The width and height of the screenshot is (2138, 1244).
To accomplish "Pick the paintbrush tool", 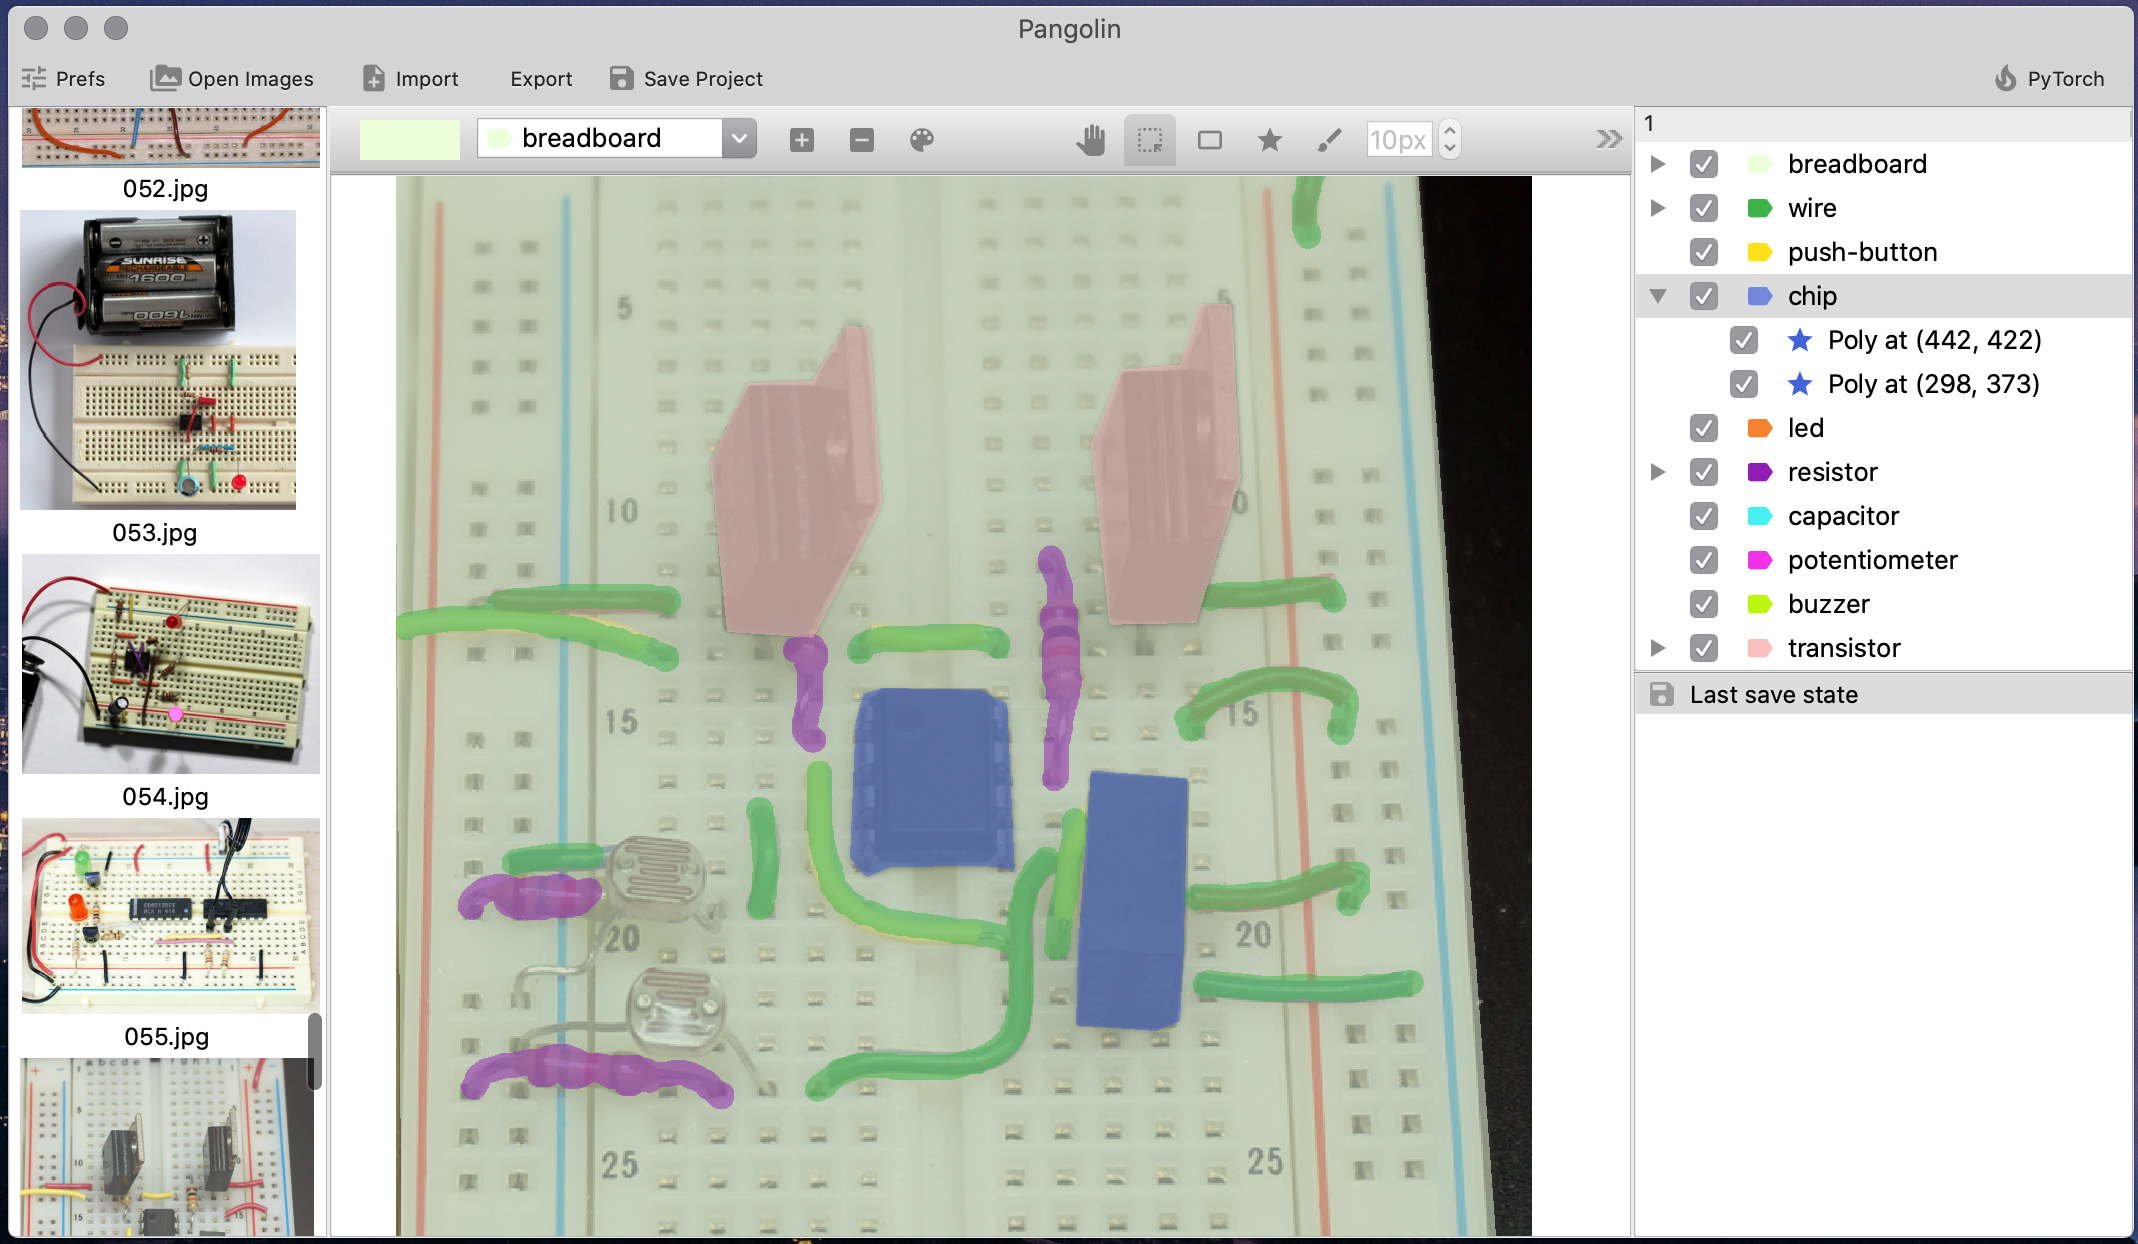I will (1329, 140).
